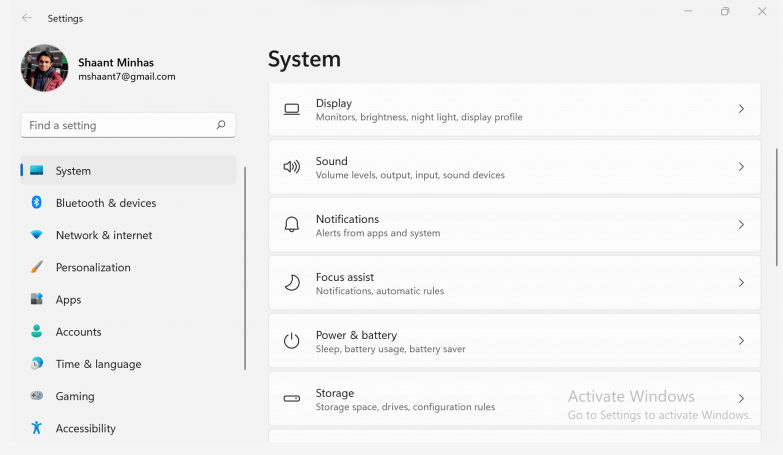Open Shaant Minhas profile picture
The image size is (783, 455).
click(x=44, y=68)
